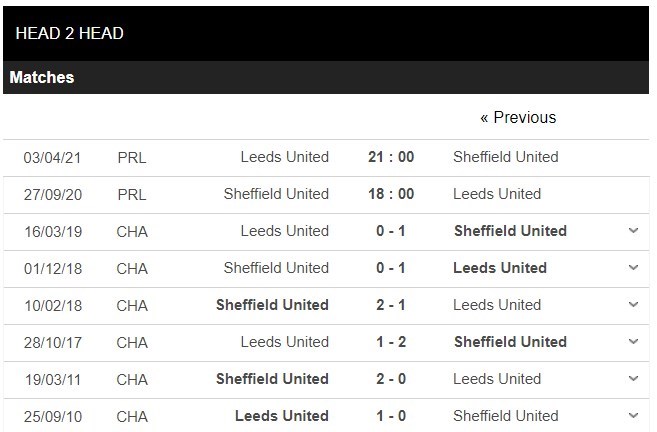Expand the 25/09/10 match row chevron
Image resolution: width=657 pixels, height=432 pixels.
(633, 416)
